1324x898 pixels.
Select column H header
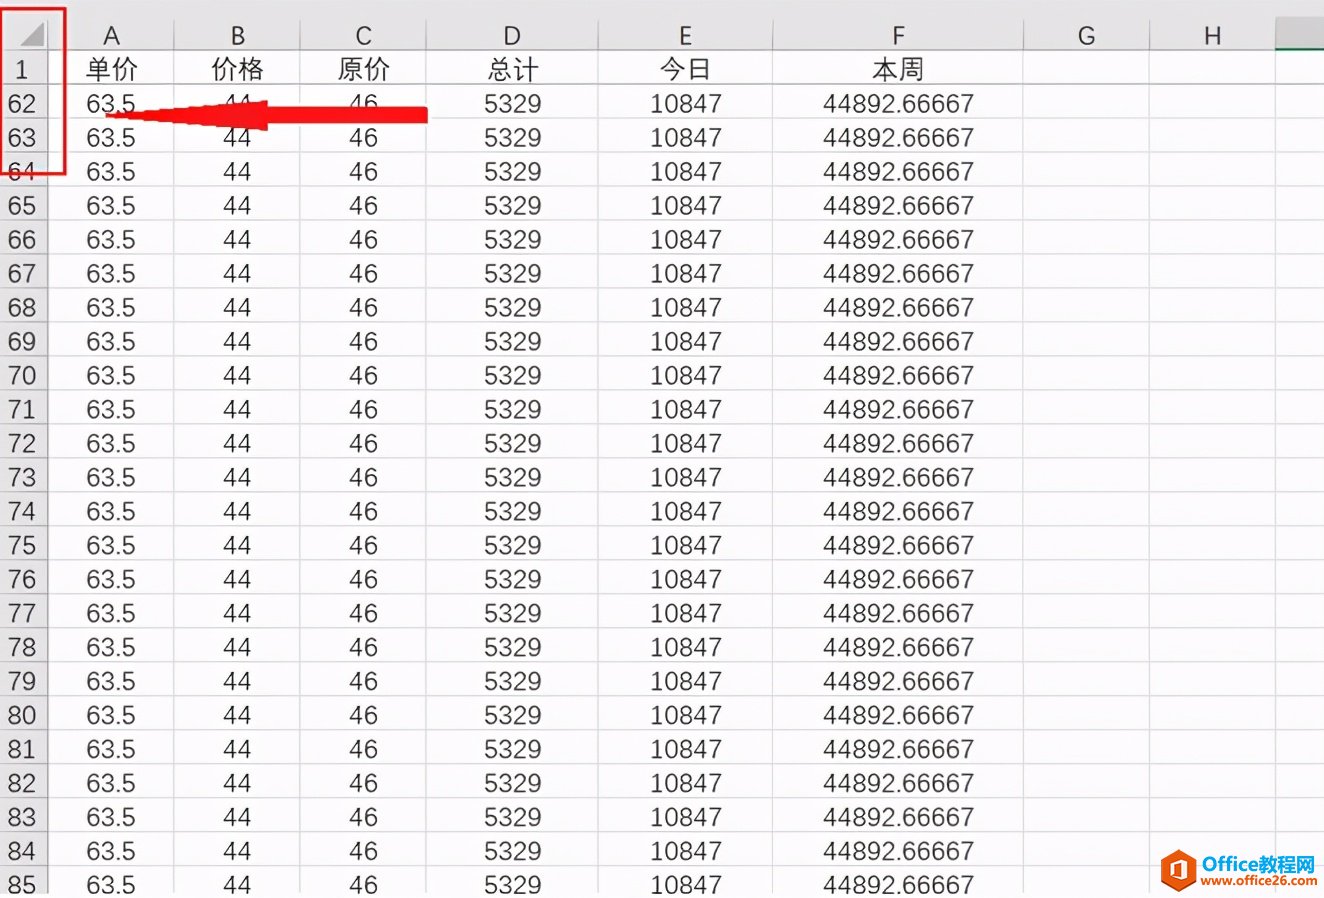click(1212, 35)
